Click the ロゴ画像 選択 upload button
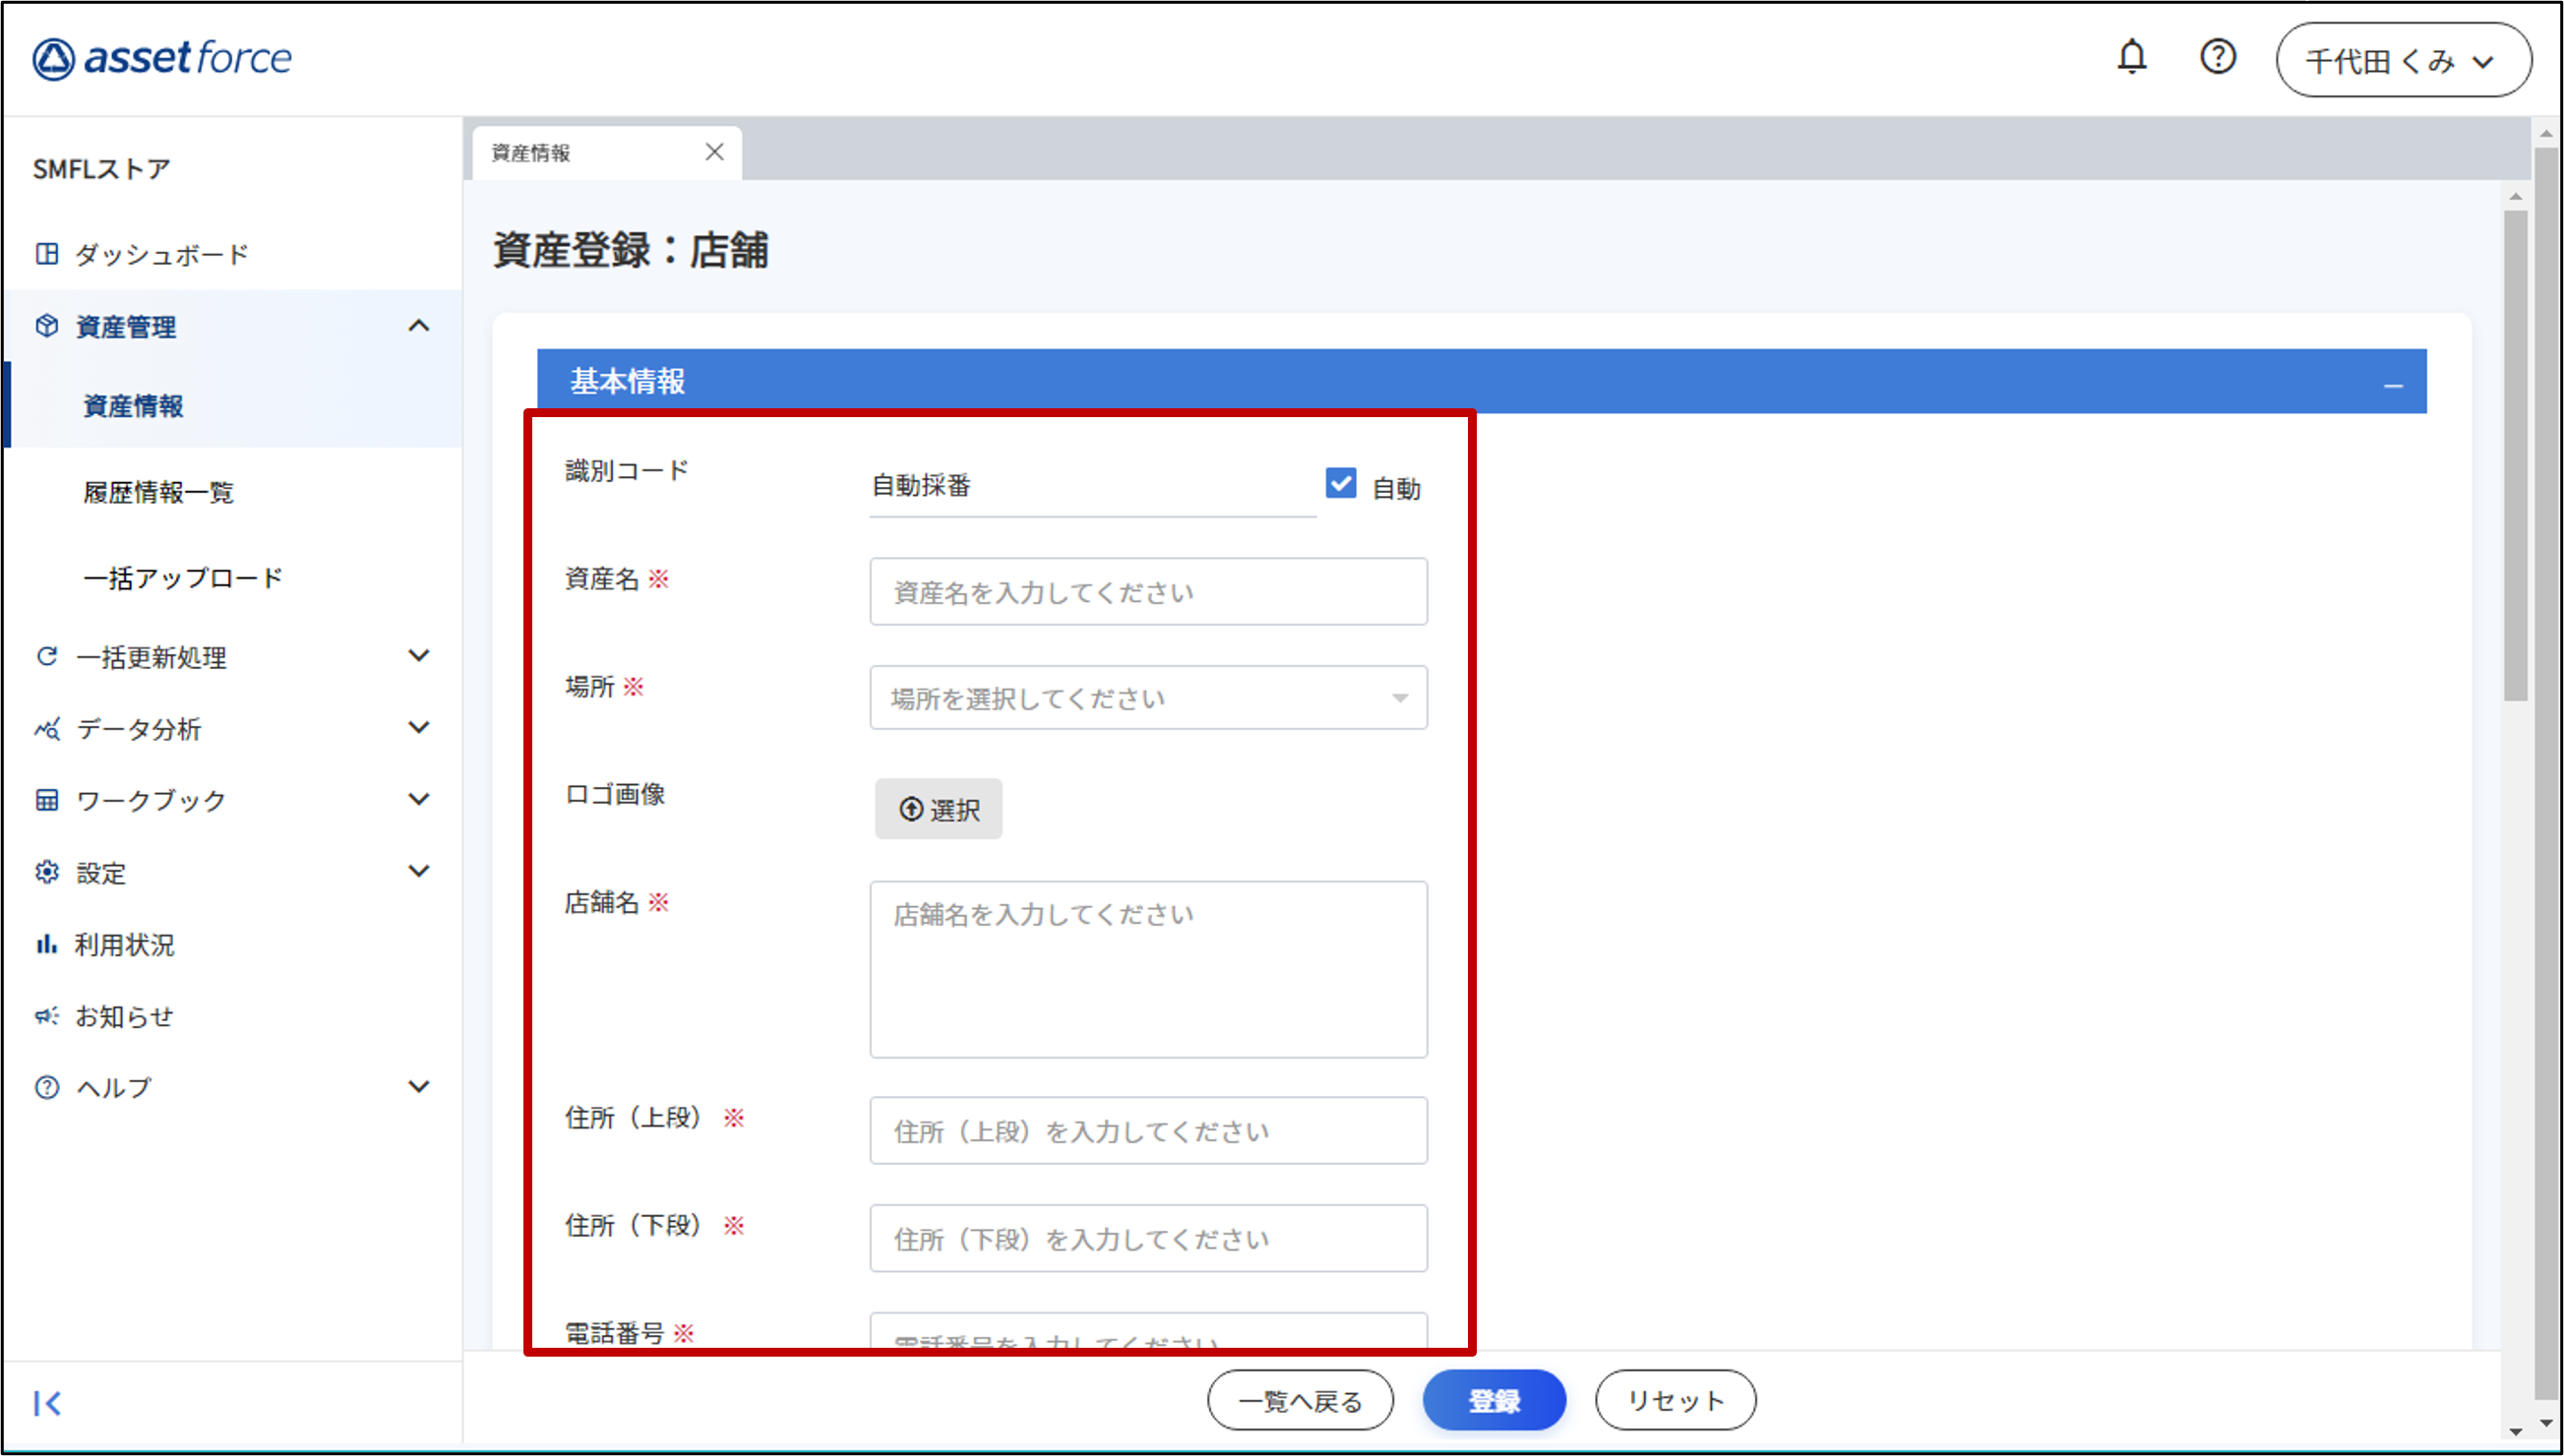2564x1456 pixels. (938, 809)
